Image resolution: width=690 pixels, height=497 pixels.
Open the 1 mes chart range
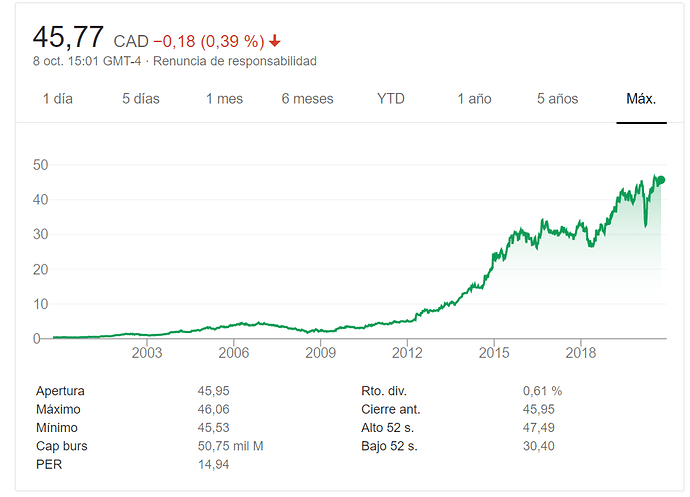(224, 99)
